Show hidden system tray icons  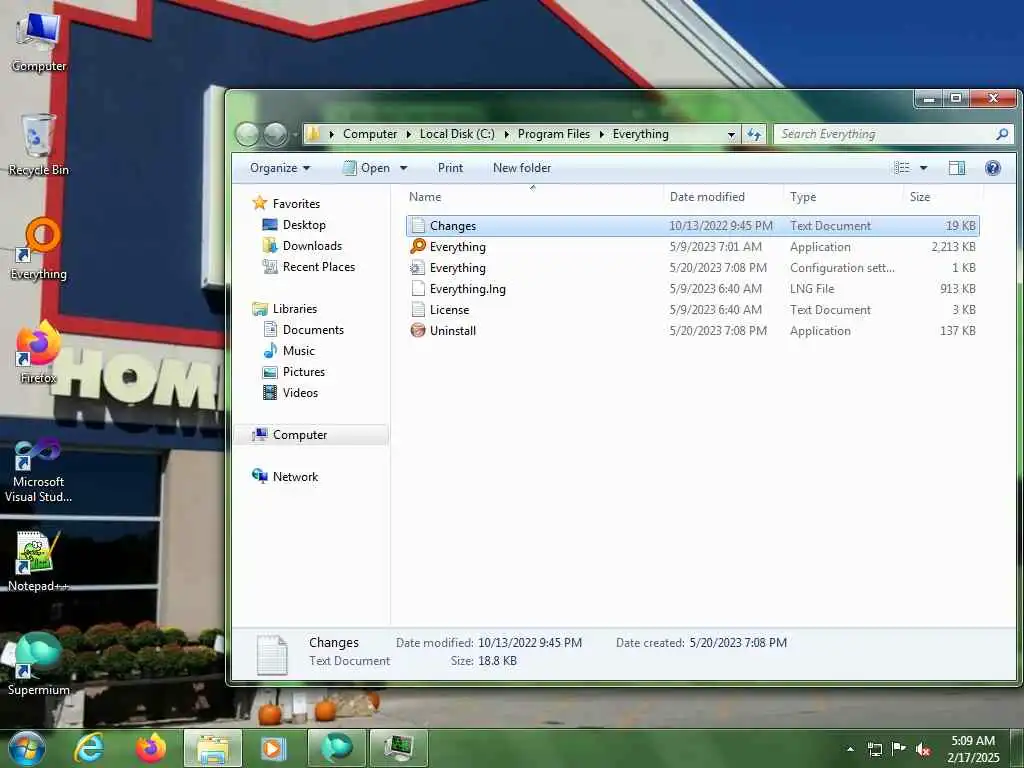(850, 749)
